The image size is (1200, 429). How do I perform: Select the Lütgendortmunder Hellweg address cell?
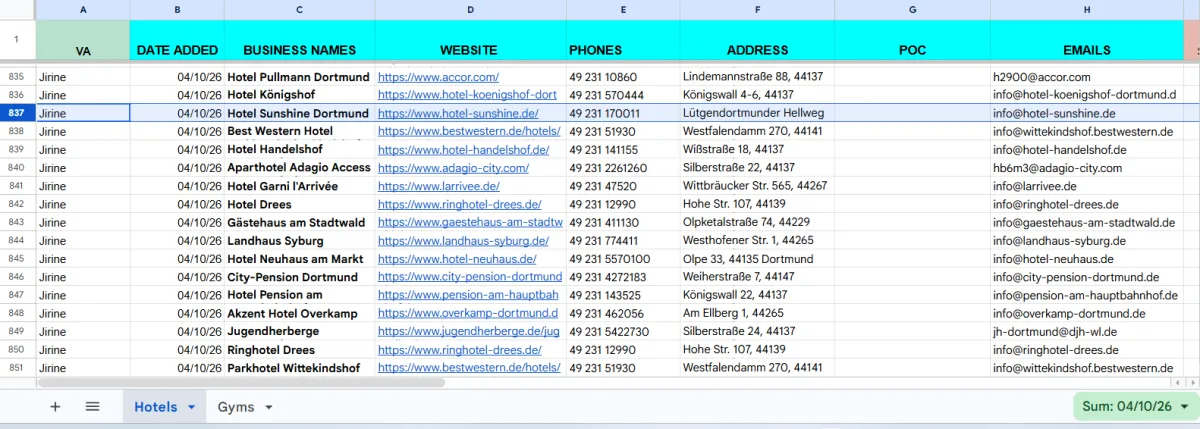click(x=757, y=113)
